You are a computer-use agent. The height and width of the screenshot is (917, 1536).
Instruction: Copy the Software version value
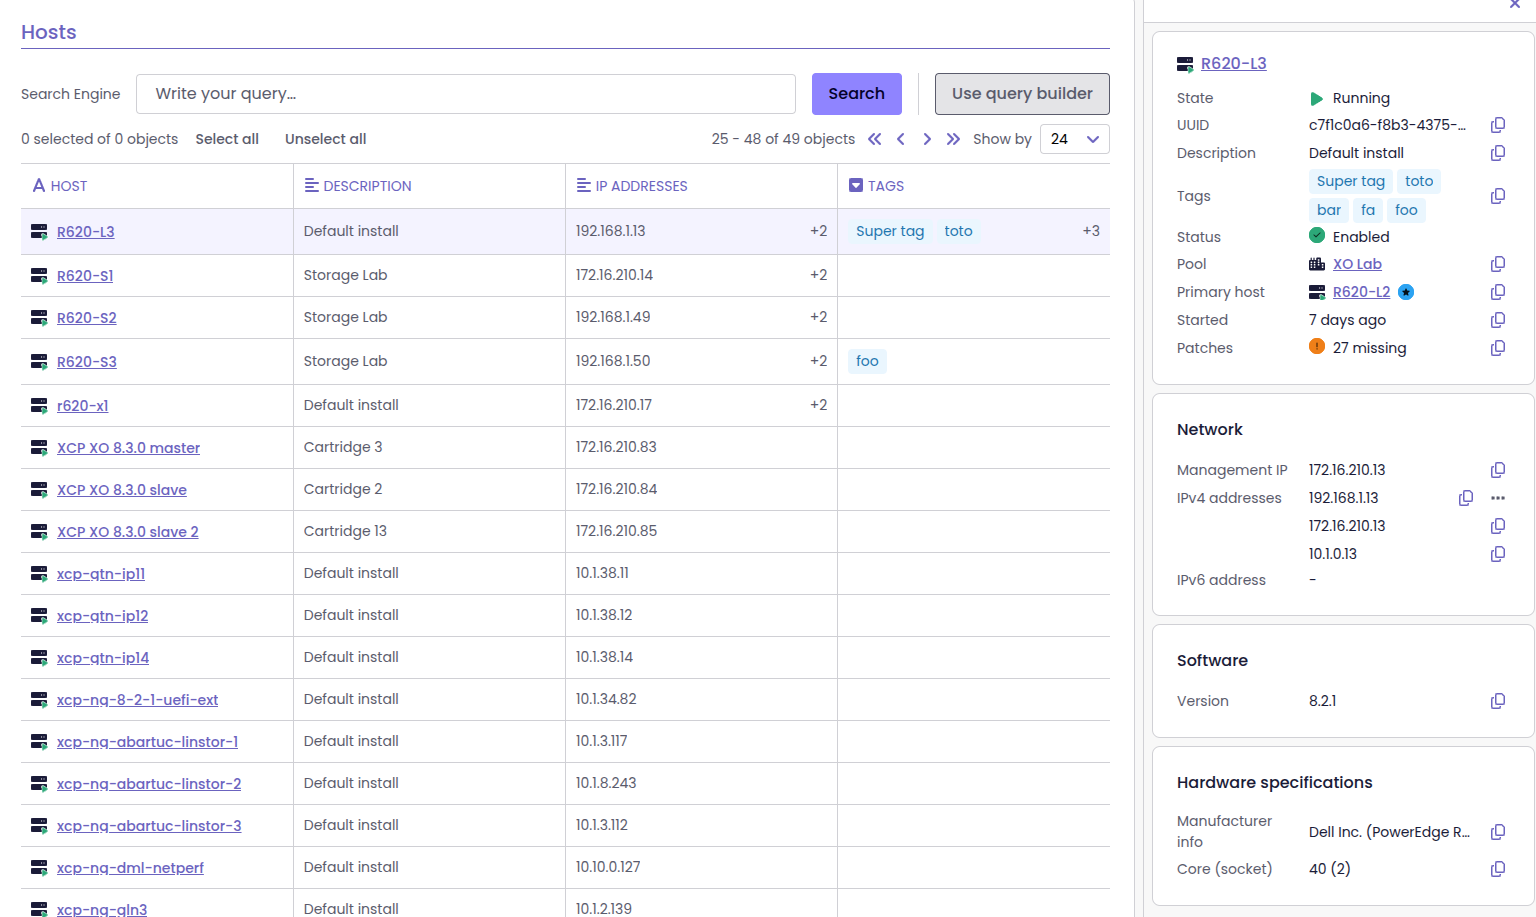coord(1497,701)
